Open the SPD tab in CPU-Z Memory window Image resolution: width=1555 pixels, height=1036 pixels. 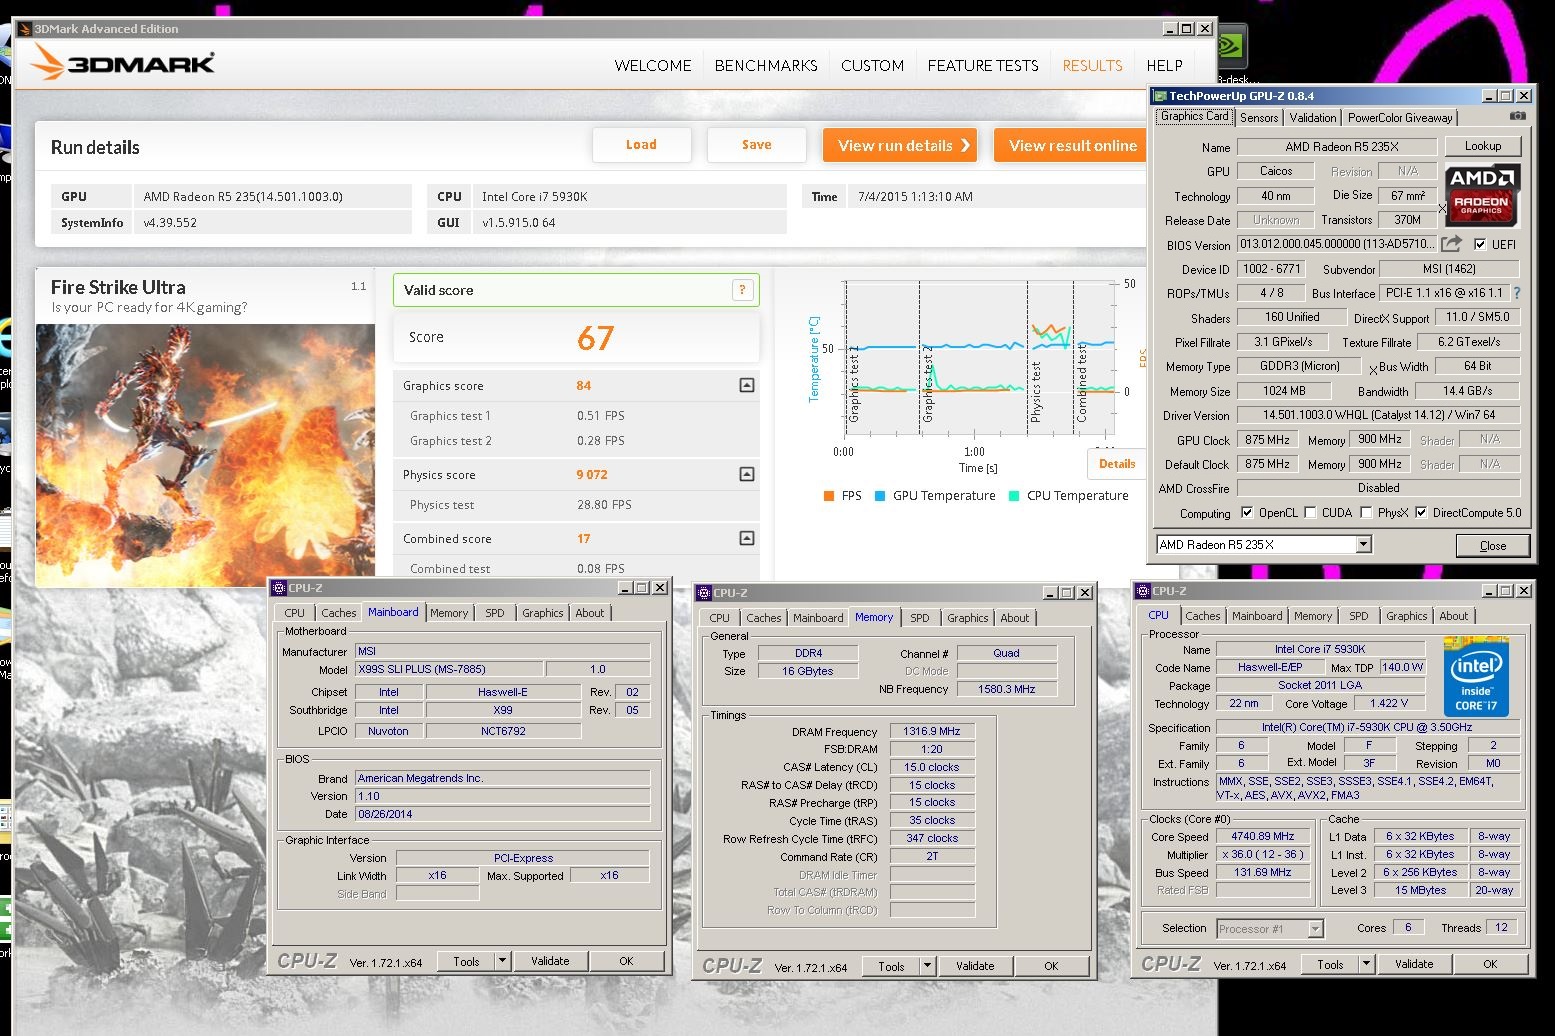coord(920,618)
